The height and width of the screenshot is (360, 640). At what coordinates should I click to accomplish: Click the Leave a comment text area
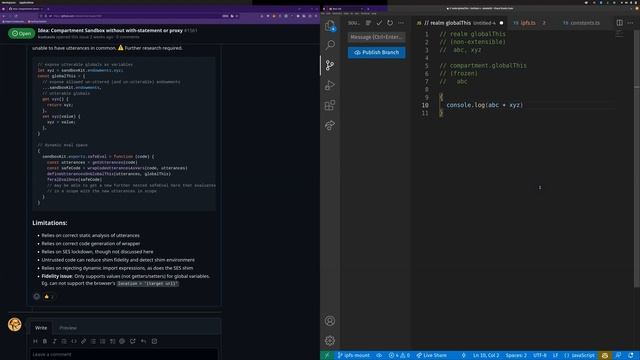[124, 354]
